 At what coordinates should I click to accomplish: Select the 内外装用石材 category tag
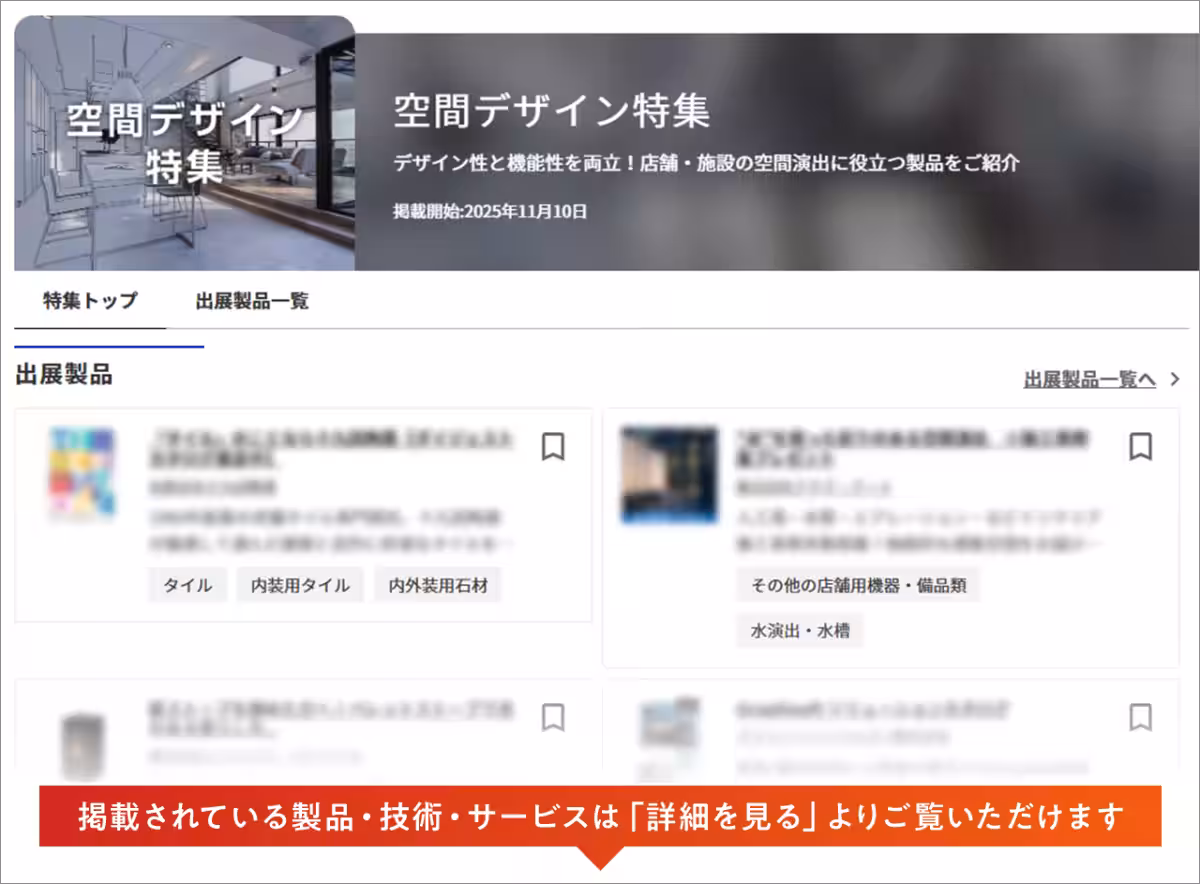tap(437, 585)
